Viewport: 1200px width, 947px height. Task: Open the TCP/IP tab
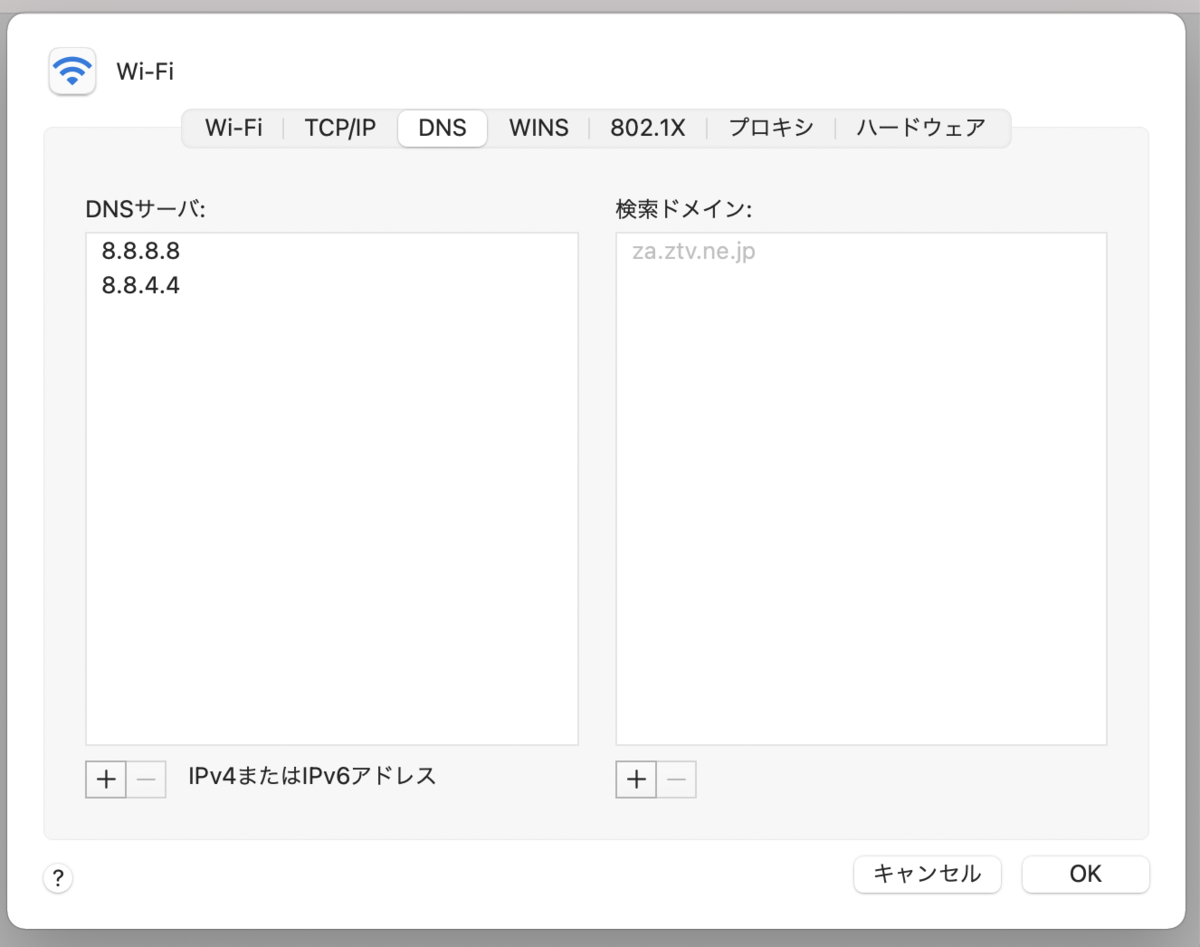[x=340, y=128]
